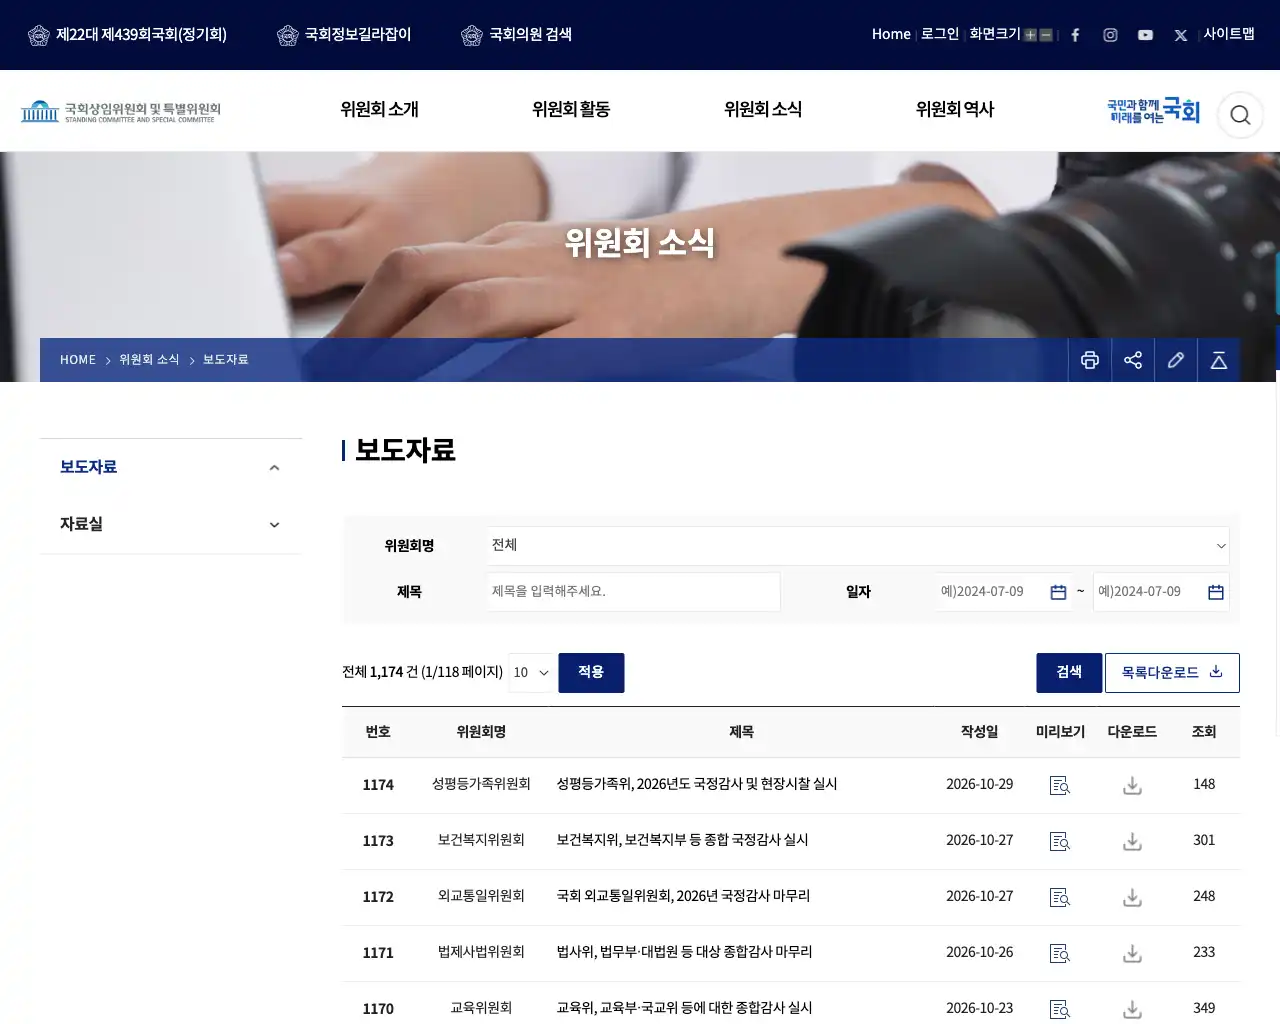Image resolution: width=1280 pixels, height=1024 pixels.
Task: Open article 성평등가족위, 2026년도 국정감사 및 현장시찰 실시
Action: [x=697, y=784]
